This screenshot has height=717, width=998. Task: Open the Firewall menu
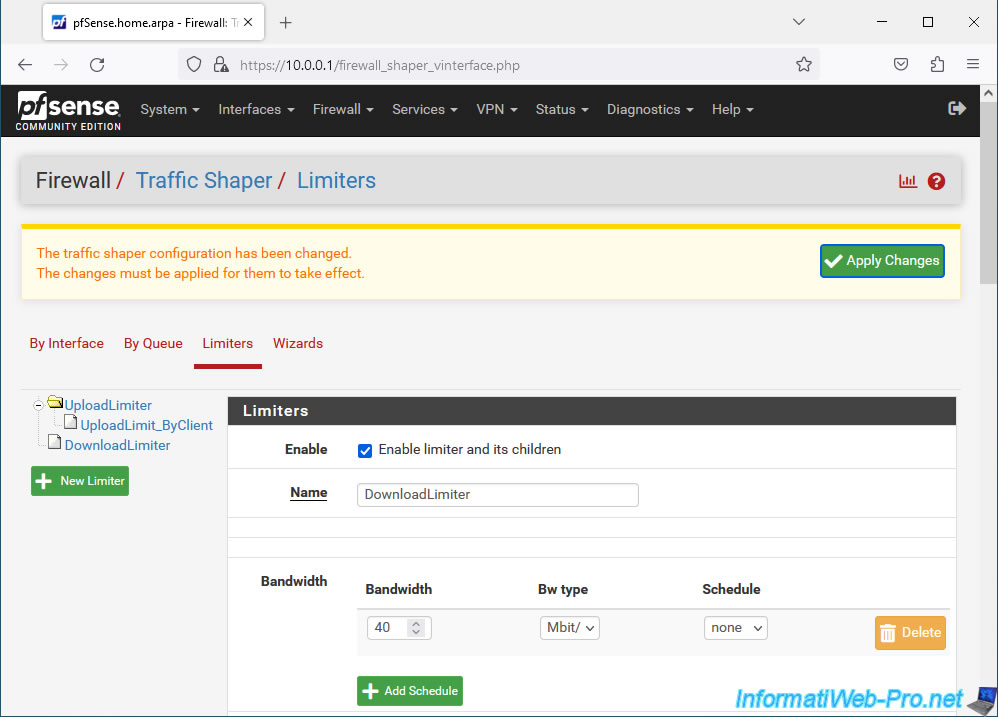pyautogui.click(x=343, y=109)
